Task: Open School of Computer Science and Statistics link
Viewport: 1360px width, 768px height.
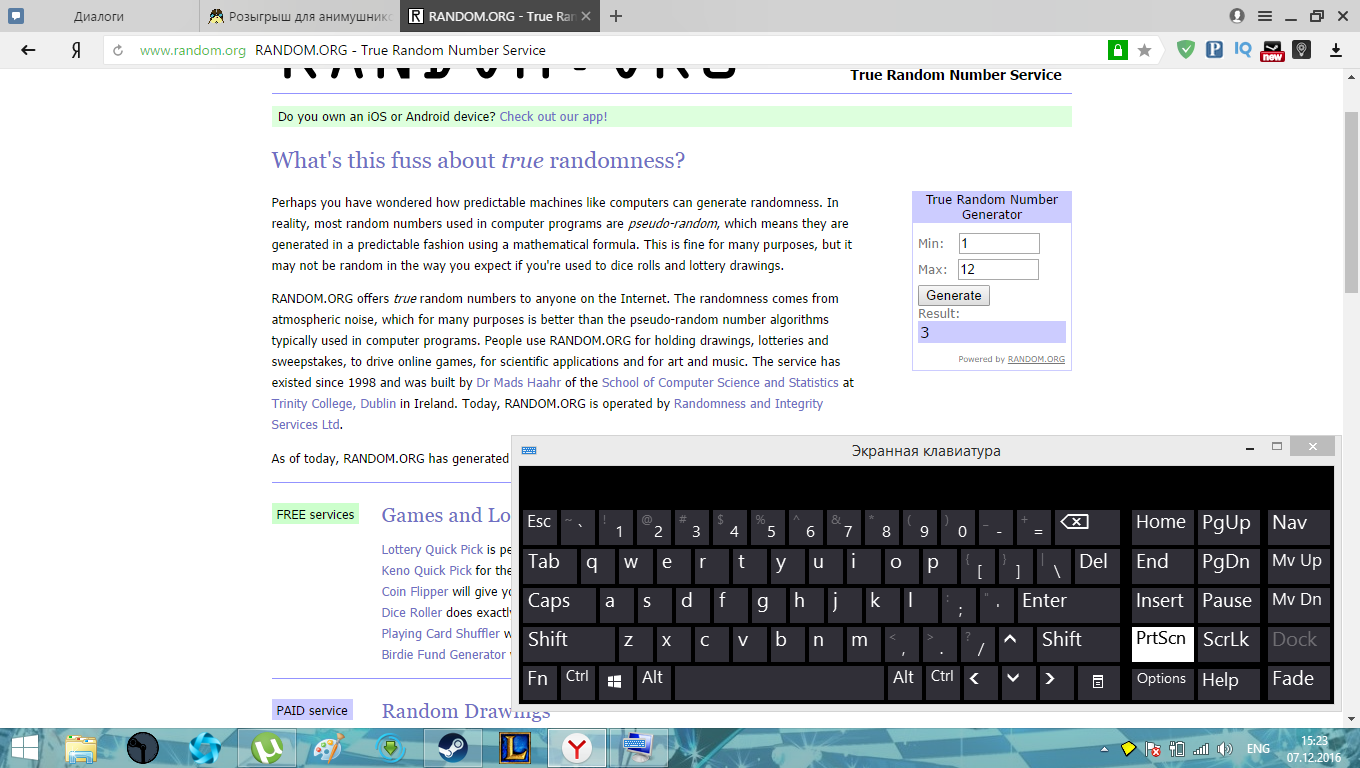Action: click(720, 382)
